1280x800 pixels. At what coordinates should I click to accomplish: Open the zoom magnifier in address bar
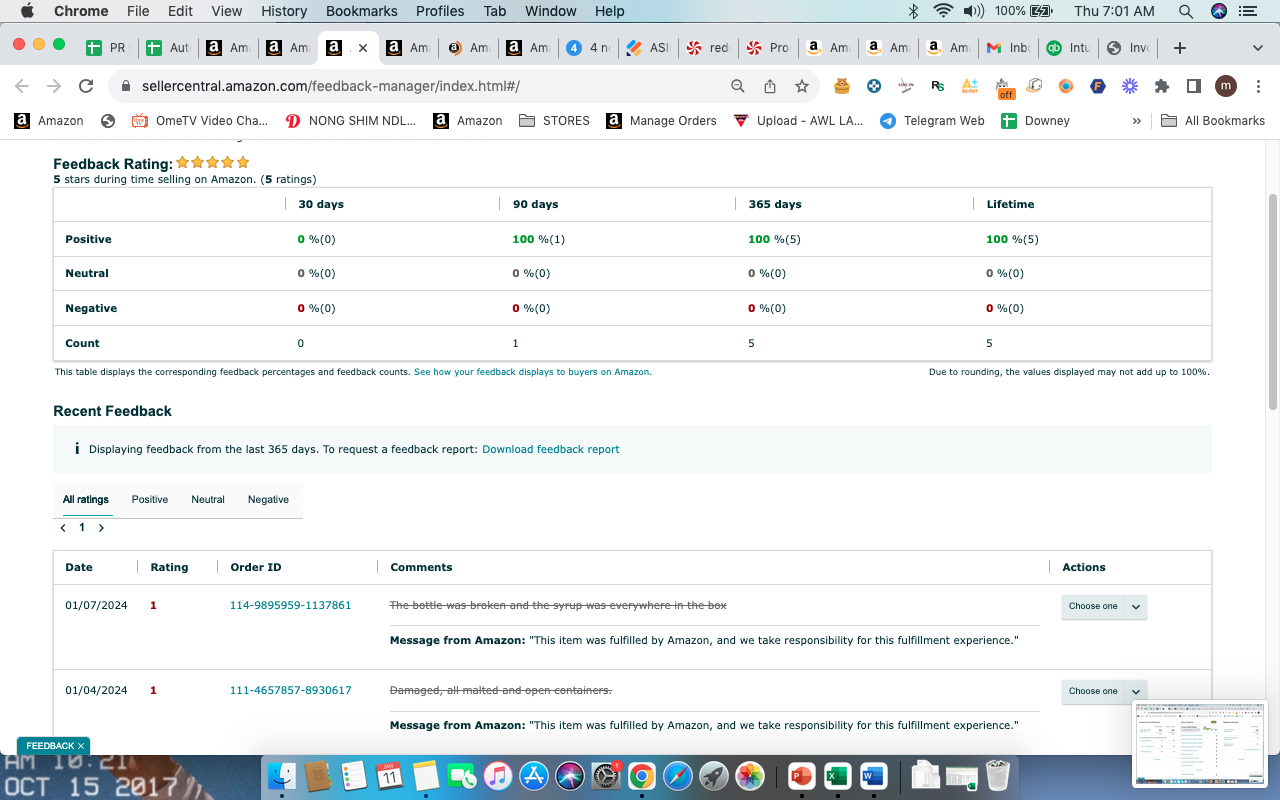(x=738, y=87)
